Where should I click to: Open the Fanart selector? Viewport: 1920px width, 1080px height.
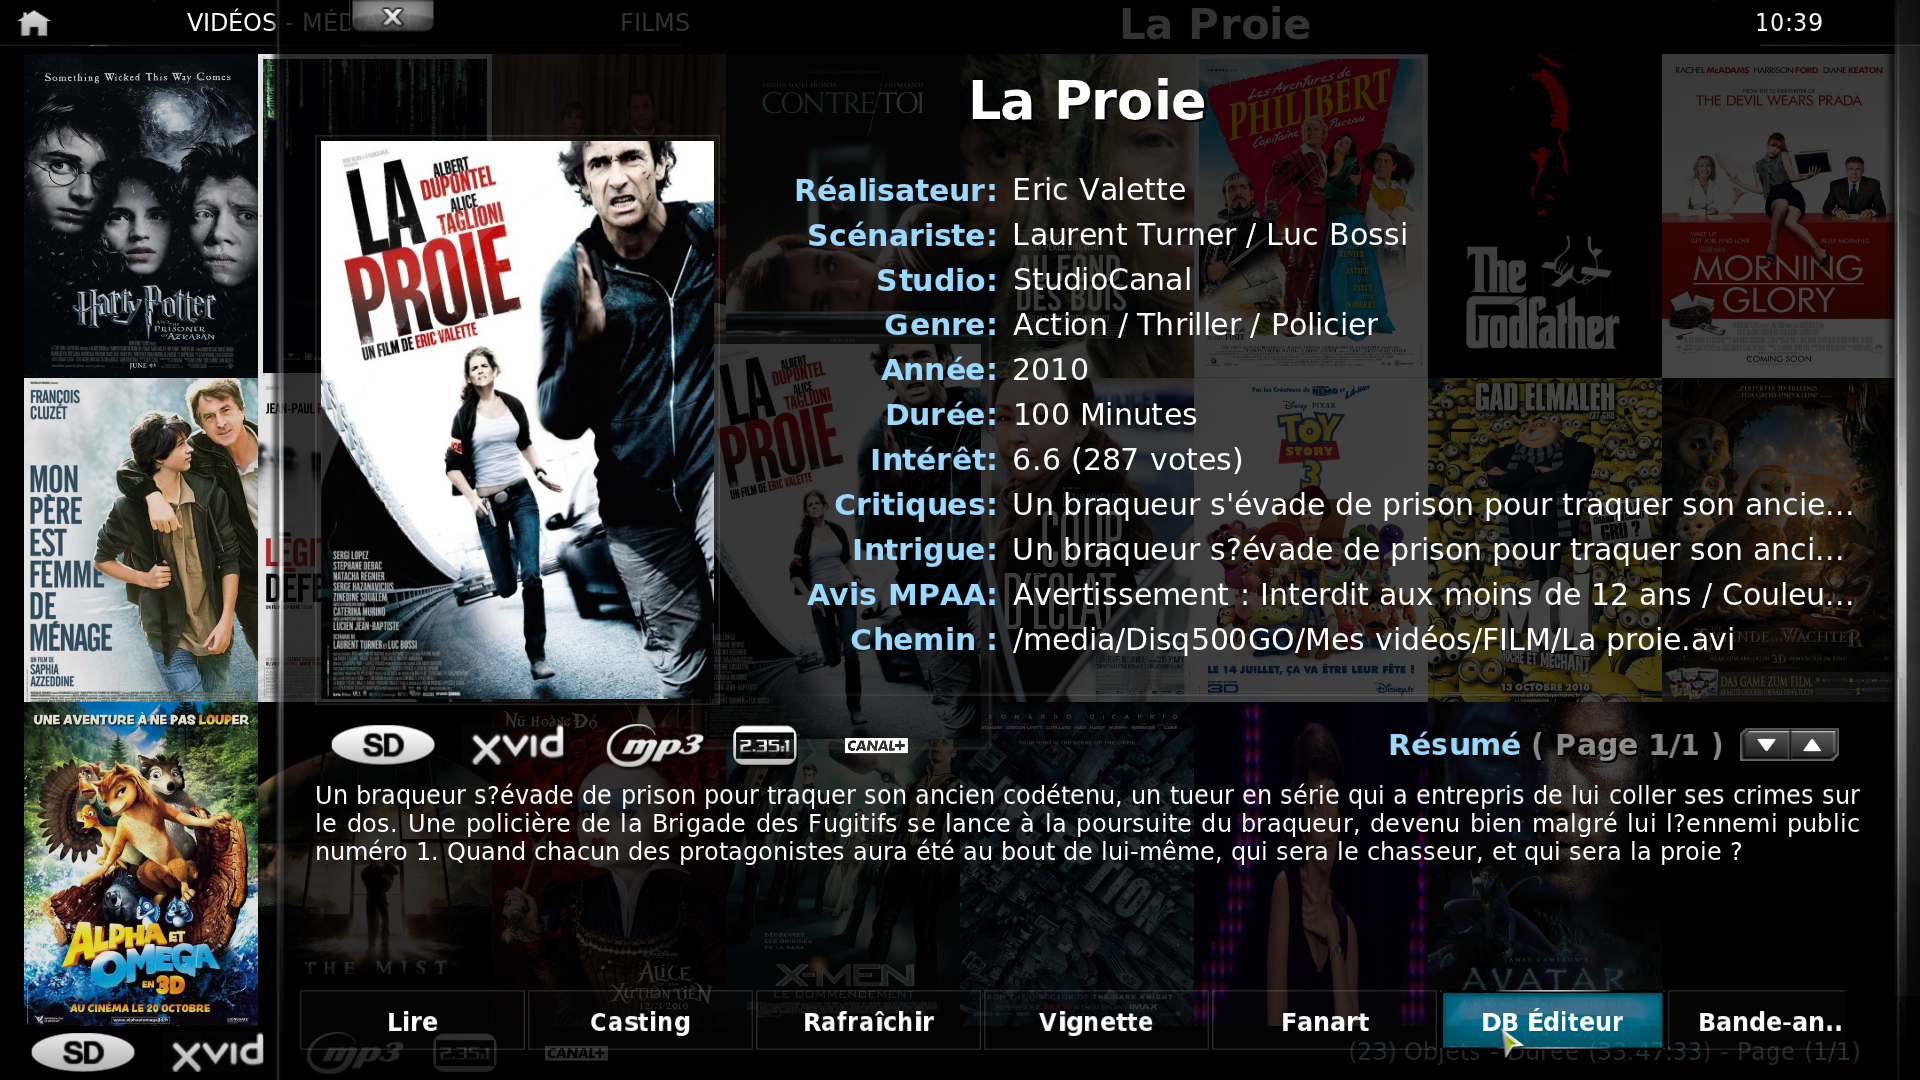[1325, 1021]
